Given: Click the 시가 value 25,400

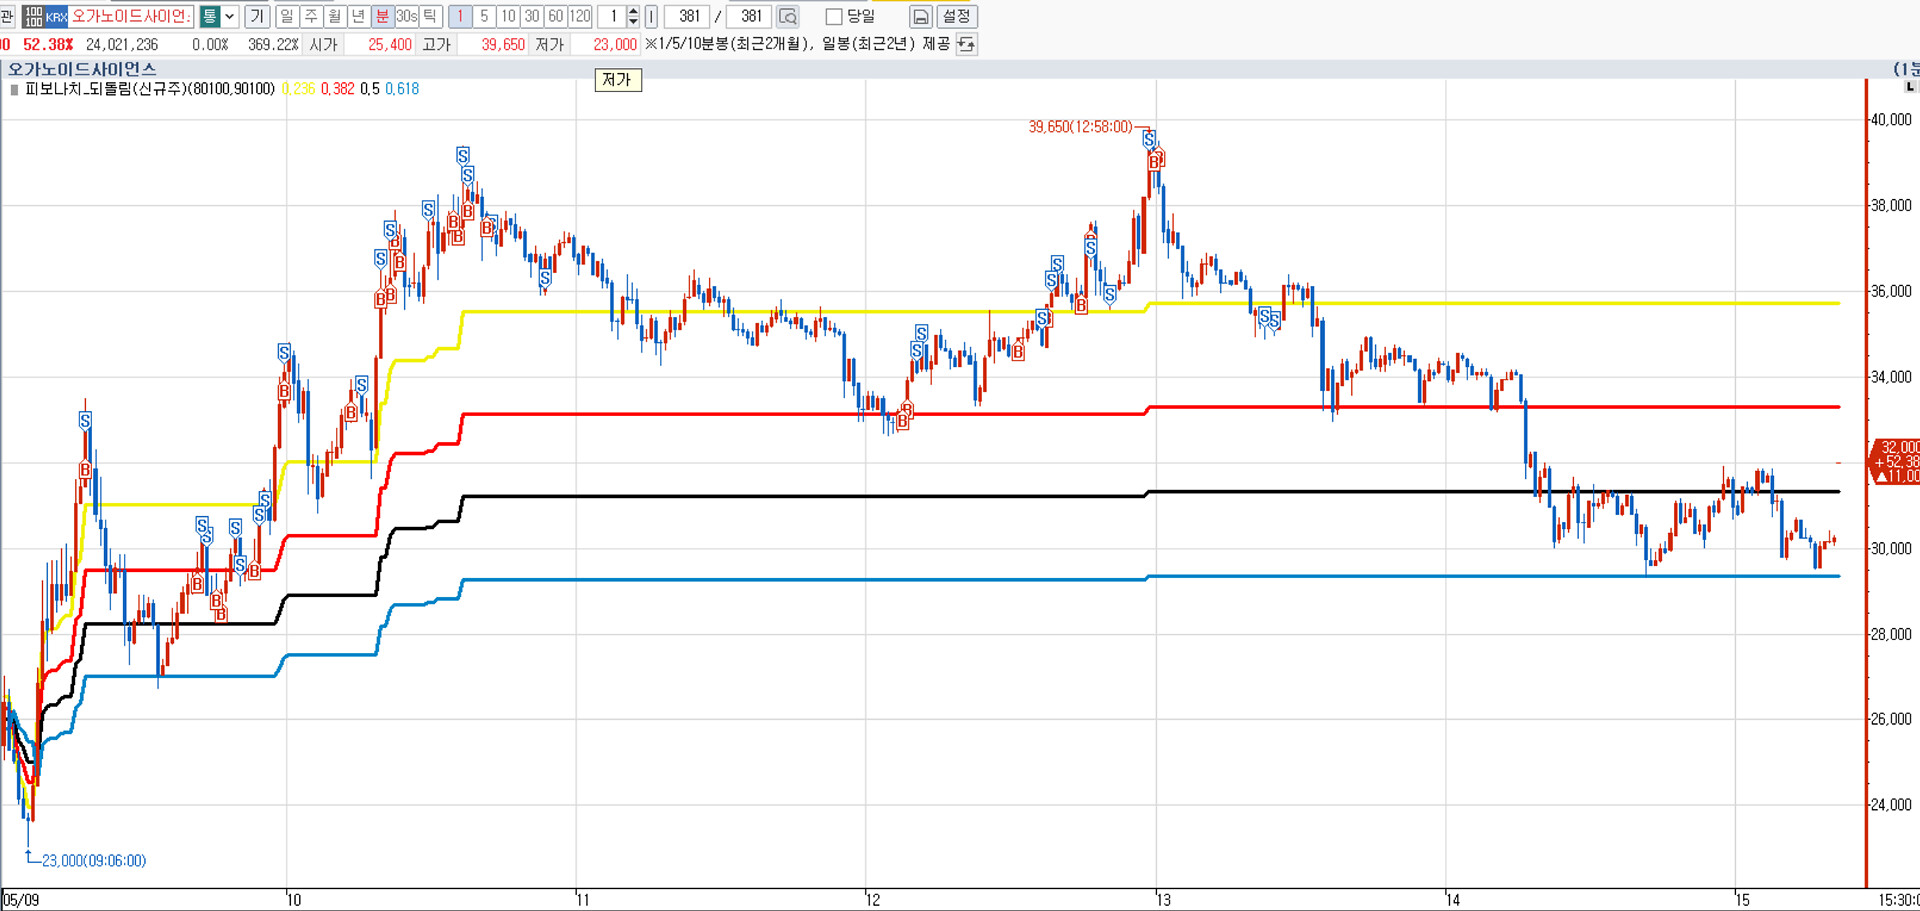Looking at the screenshot, I should [x=390, y=44].
